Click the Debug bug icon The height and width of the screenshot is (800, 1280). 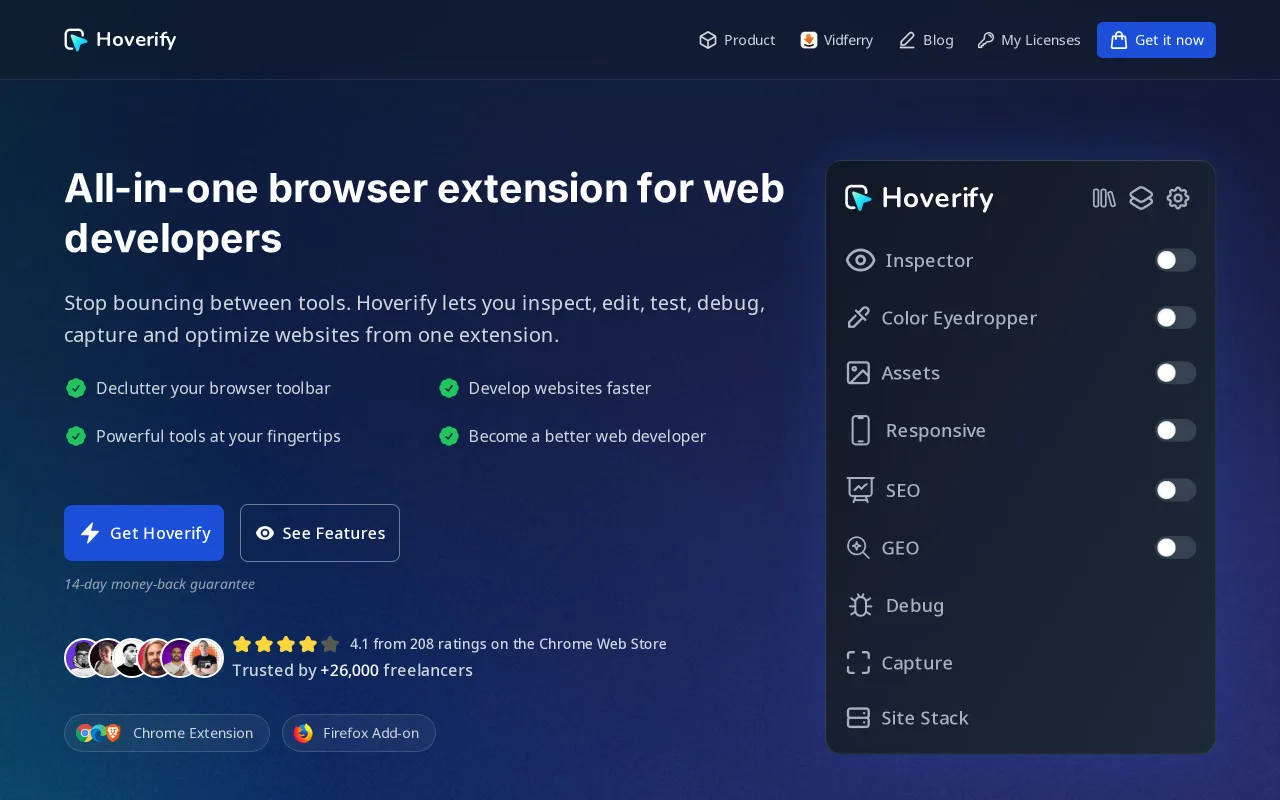coord(860,605)
